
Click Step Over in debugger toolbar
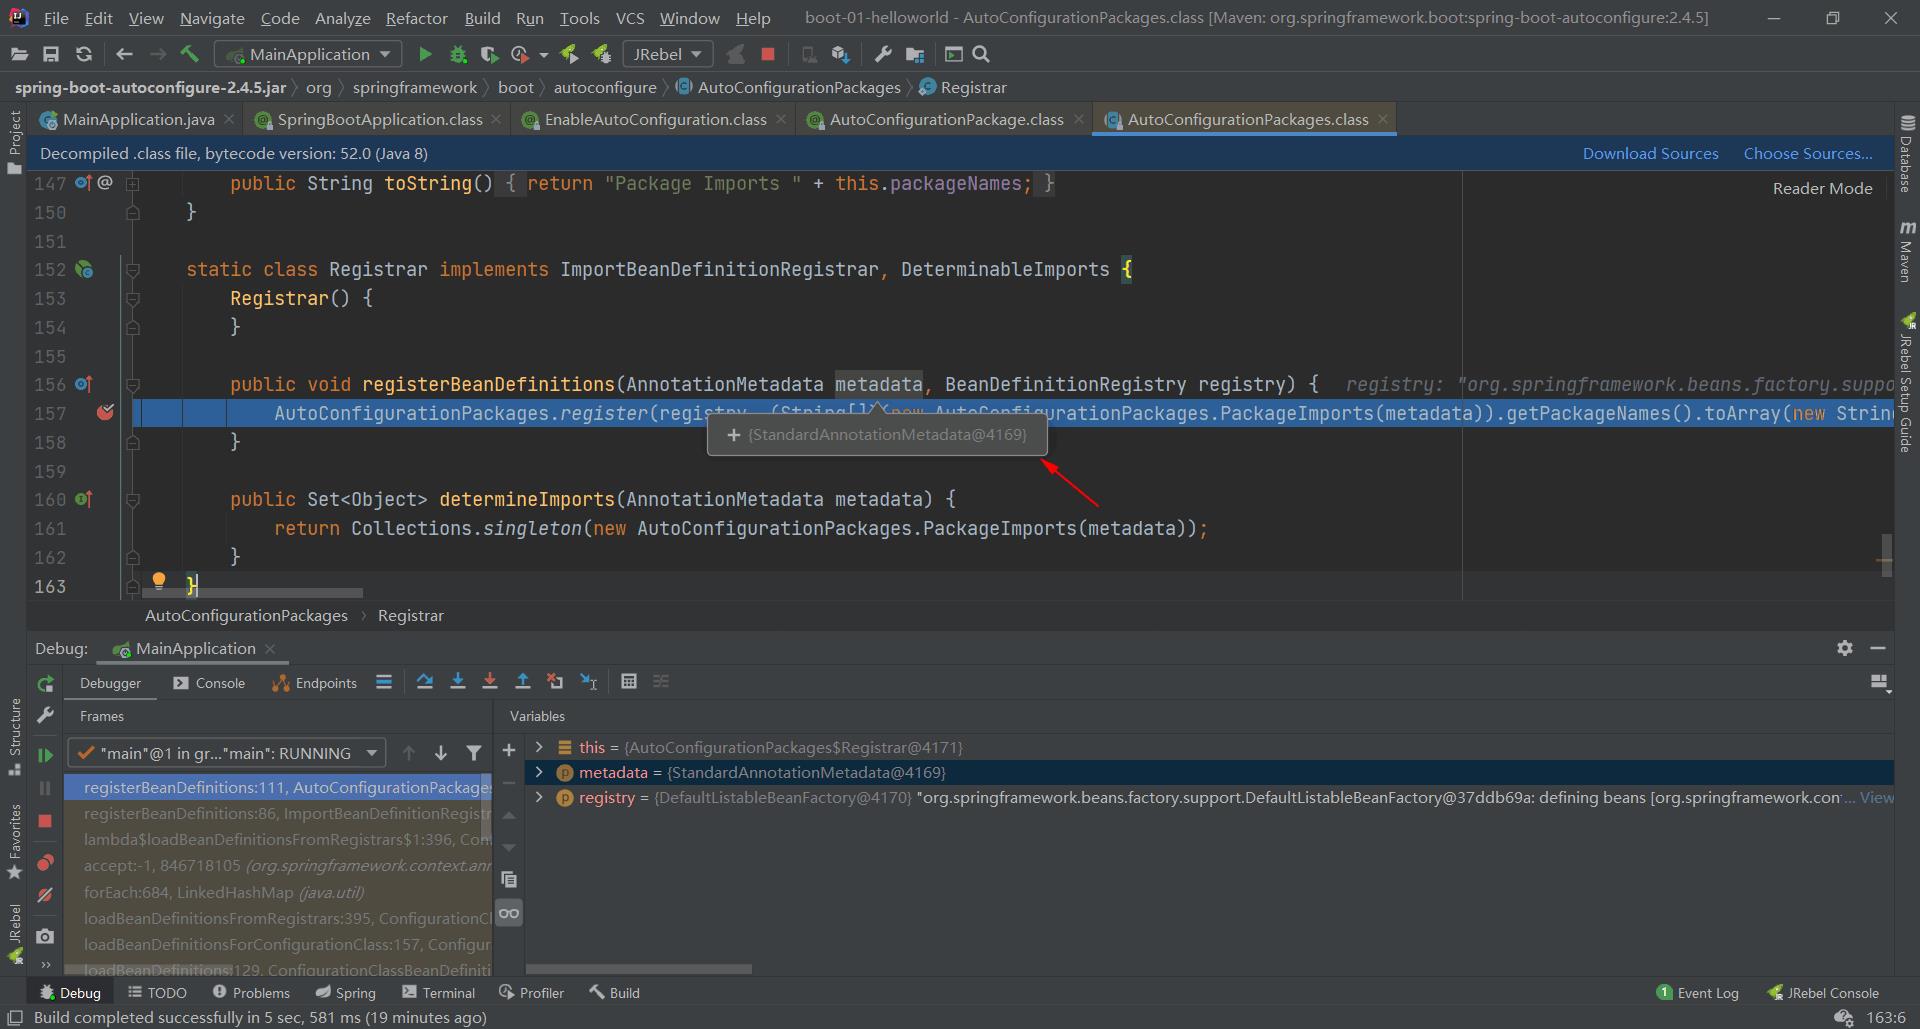(425, 681)
